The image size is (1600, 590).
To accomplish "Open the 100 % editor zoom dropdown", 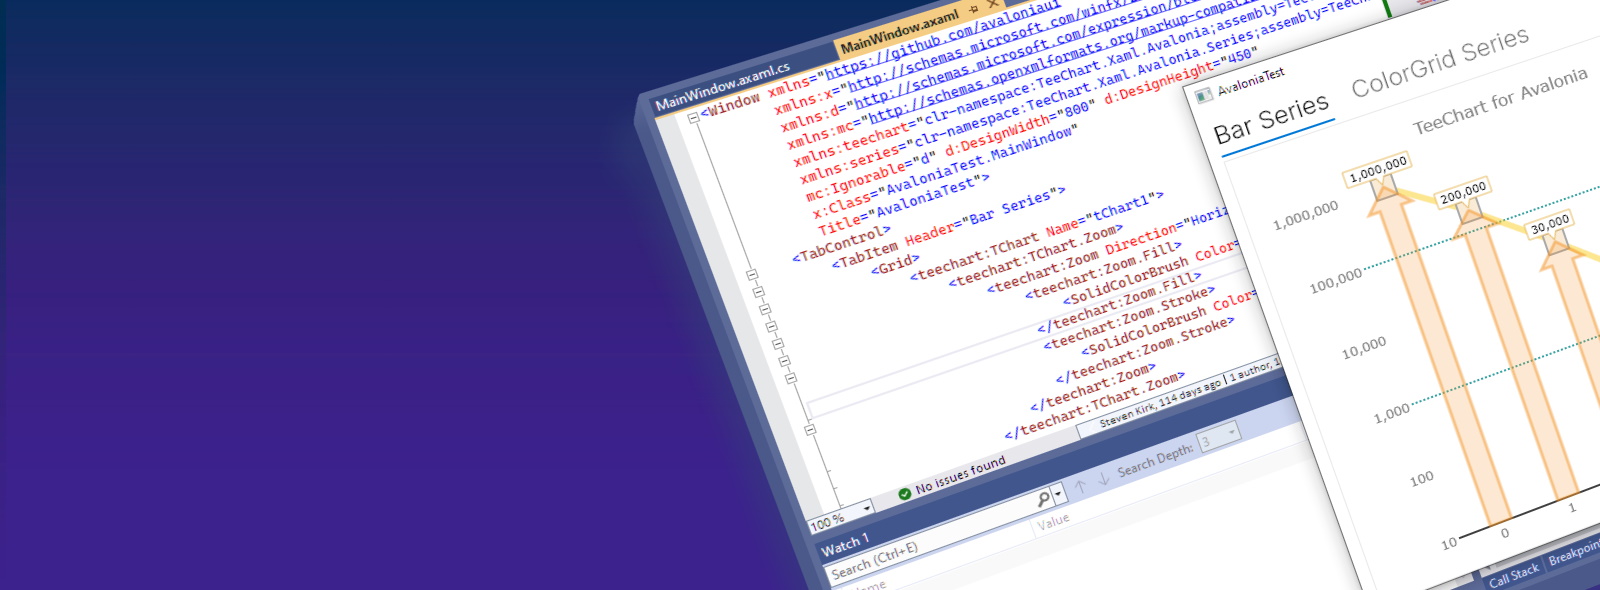I will coord(867,508).
